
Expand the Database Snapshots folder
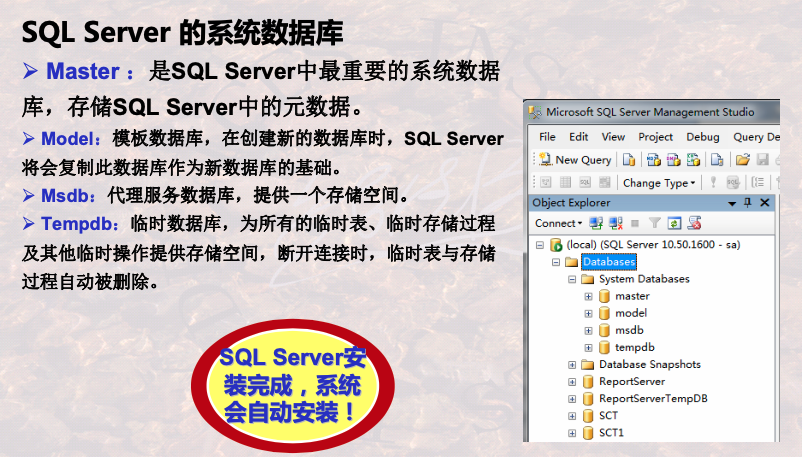point(572,365)
